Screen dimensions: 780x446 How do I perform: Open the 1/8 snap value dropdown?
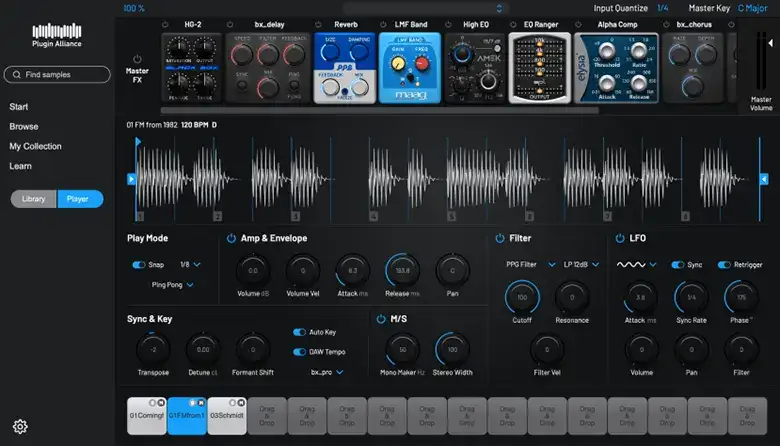(x=191, y=265)
